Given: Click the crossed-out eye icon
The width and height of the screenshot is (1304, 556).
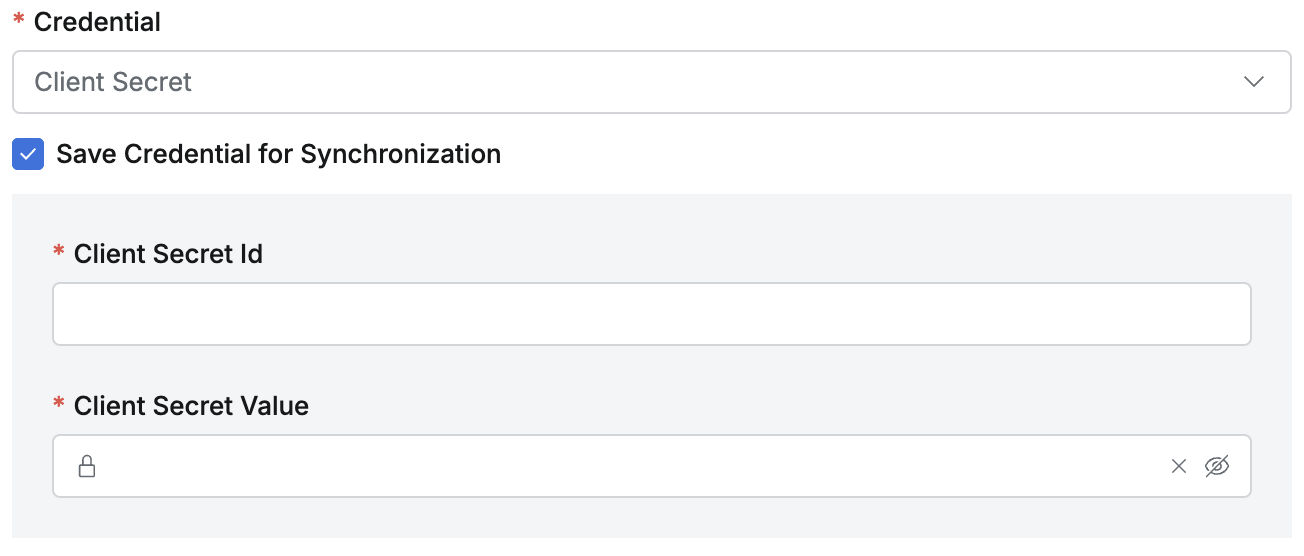Looking at the screenshot, I should click(1217, 466).
